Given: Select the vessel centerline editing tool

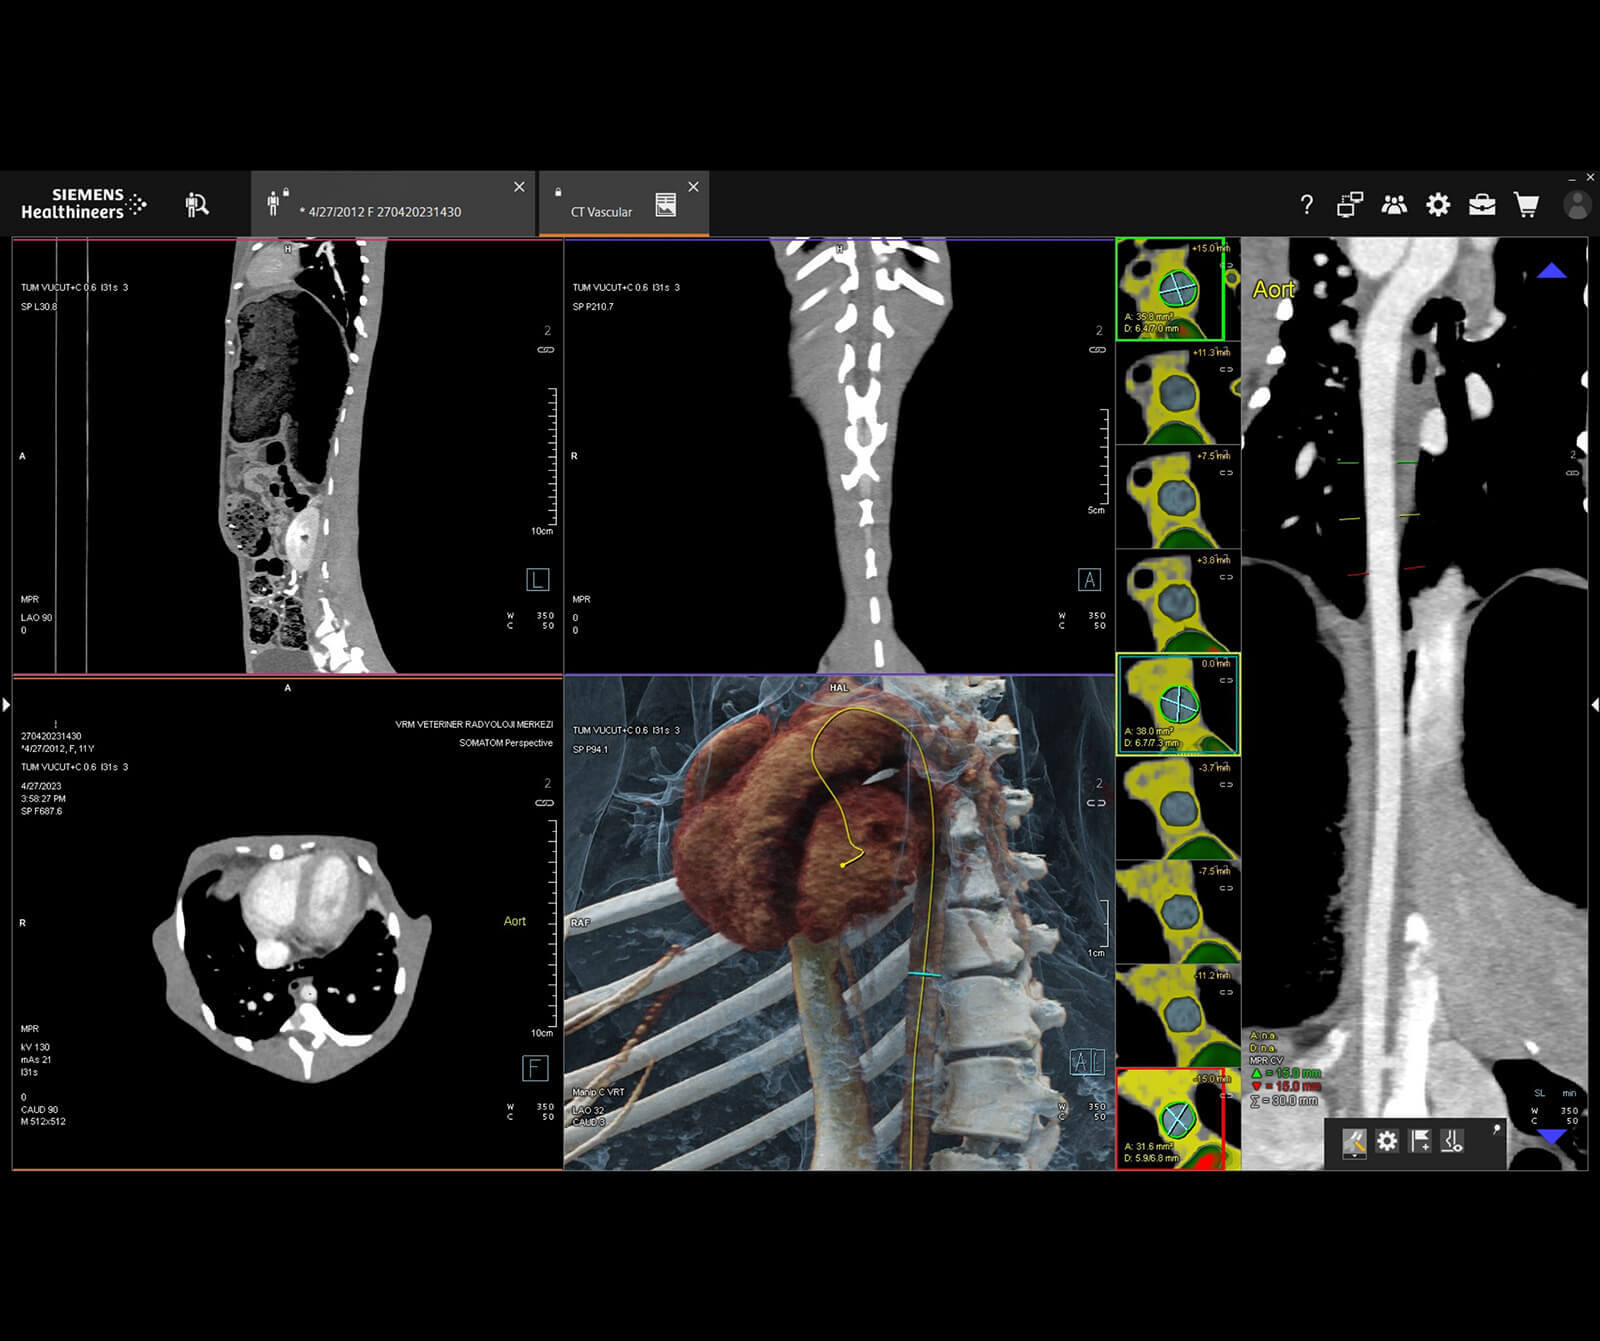Looking at the screenshot, I should point(1354,1141).
